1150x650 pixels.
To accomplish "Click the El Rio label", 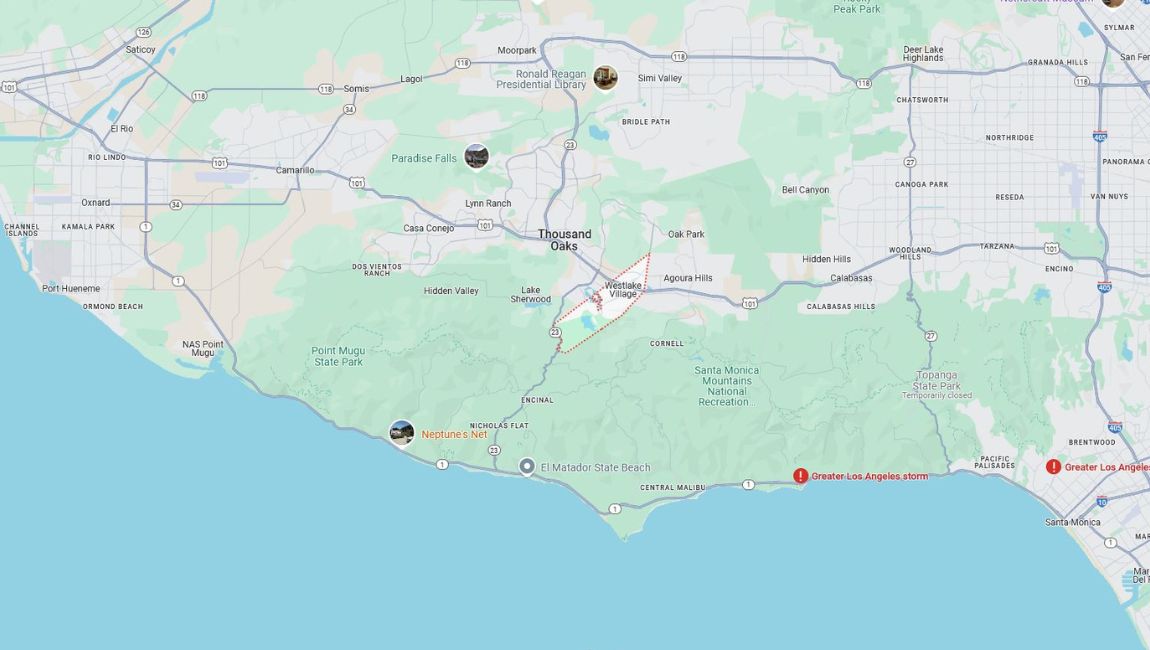I will (x=122, y=128).
